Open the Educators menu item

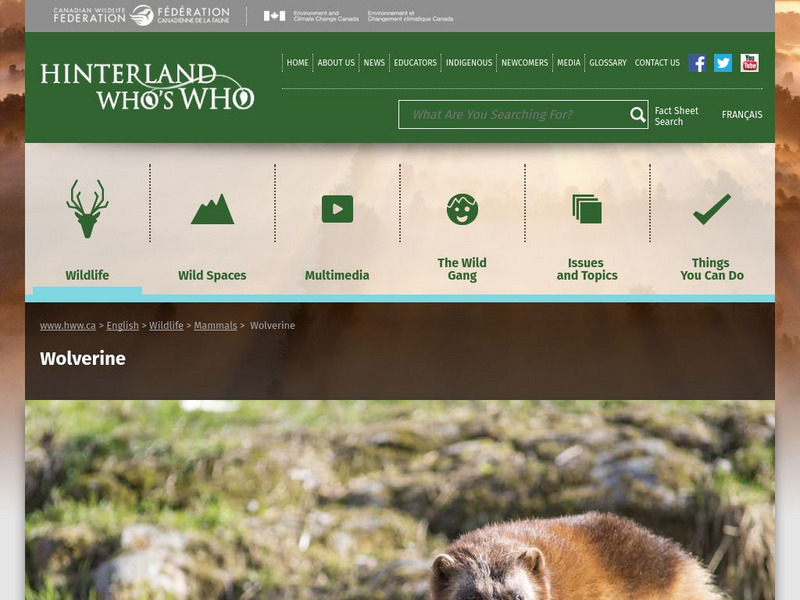click(x=415, y=62)
